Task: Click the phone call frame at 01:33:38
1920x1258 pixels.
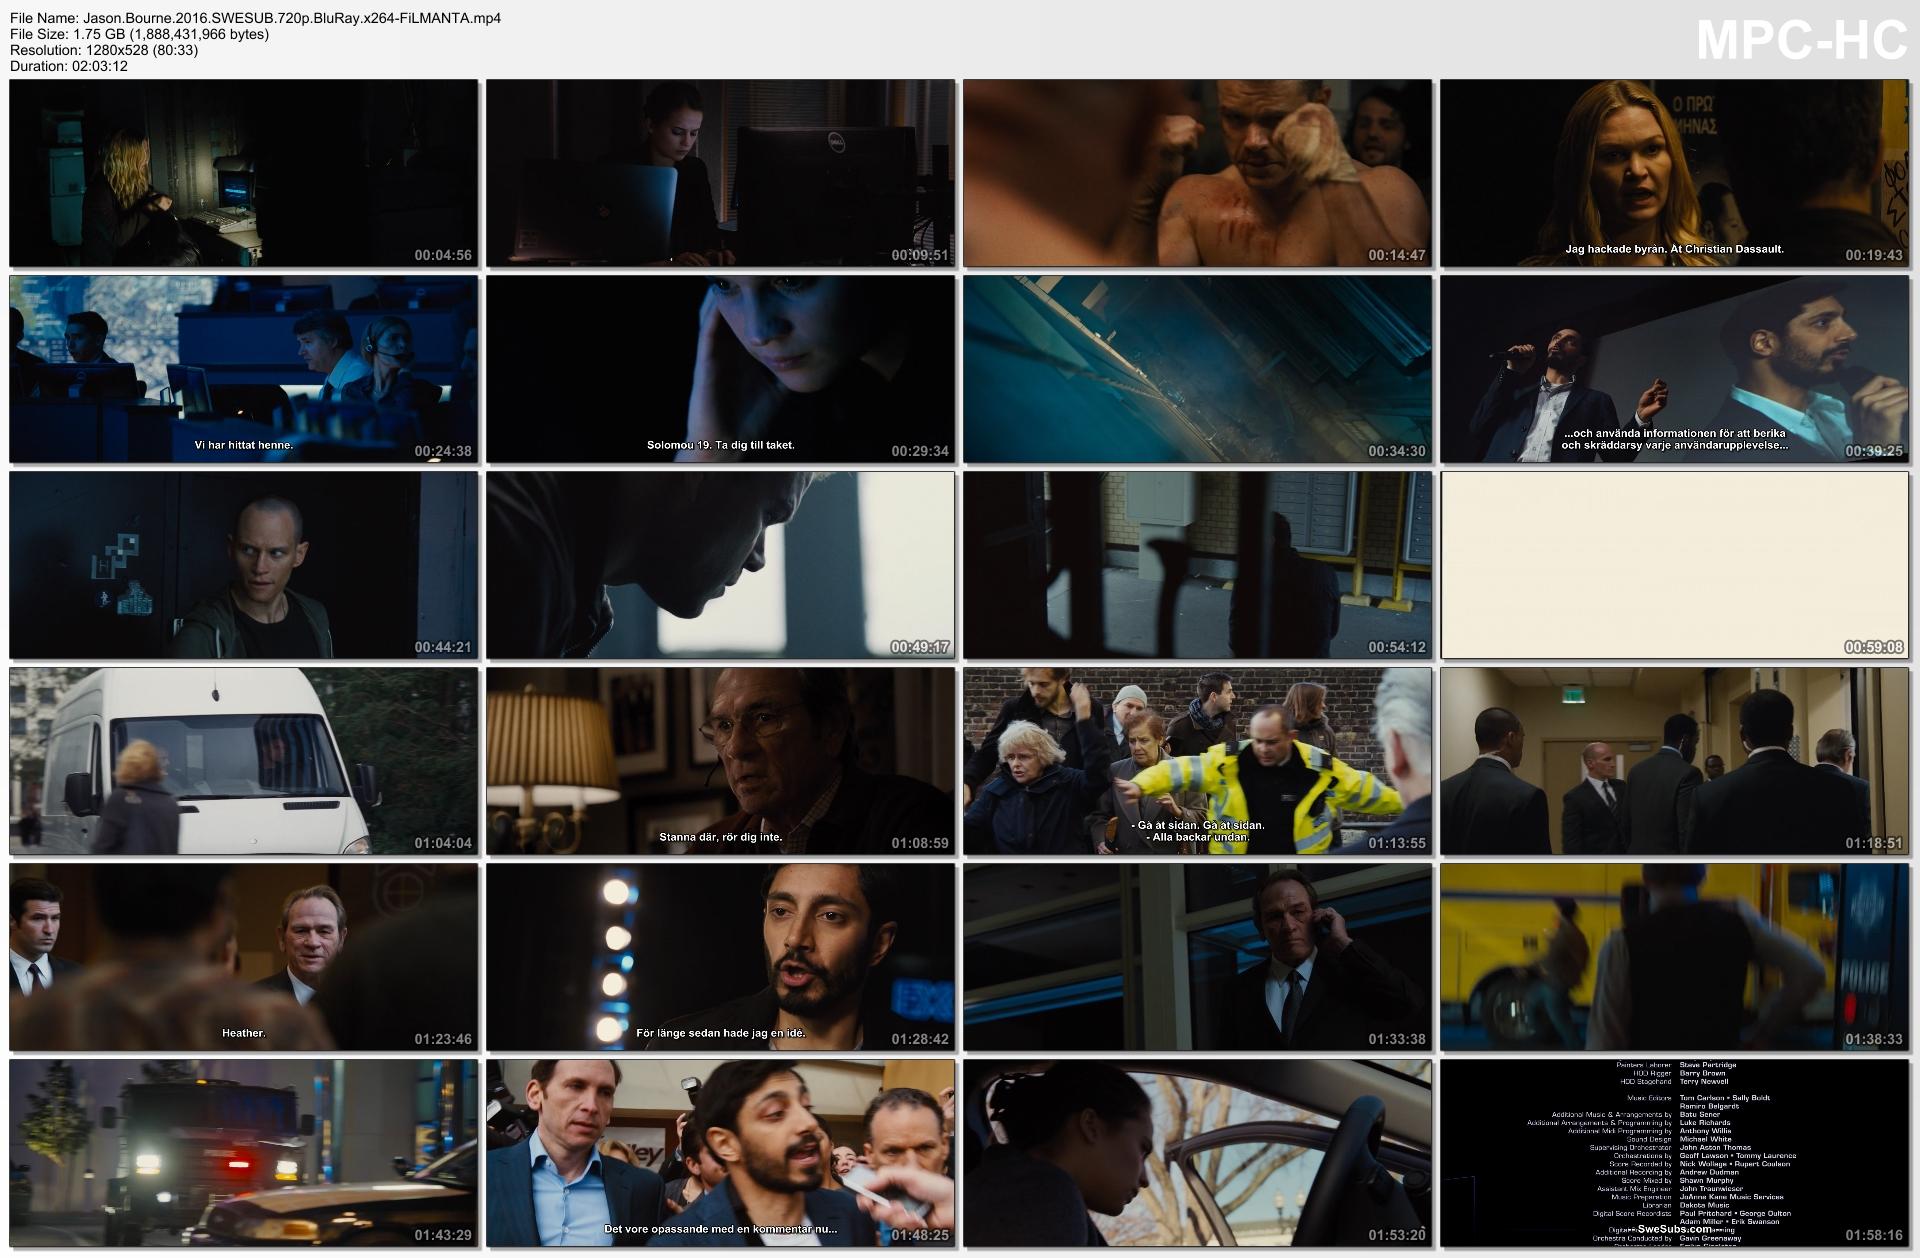Action: 1198,957
